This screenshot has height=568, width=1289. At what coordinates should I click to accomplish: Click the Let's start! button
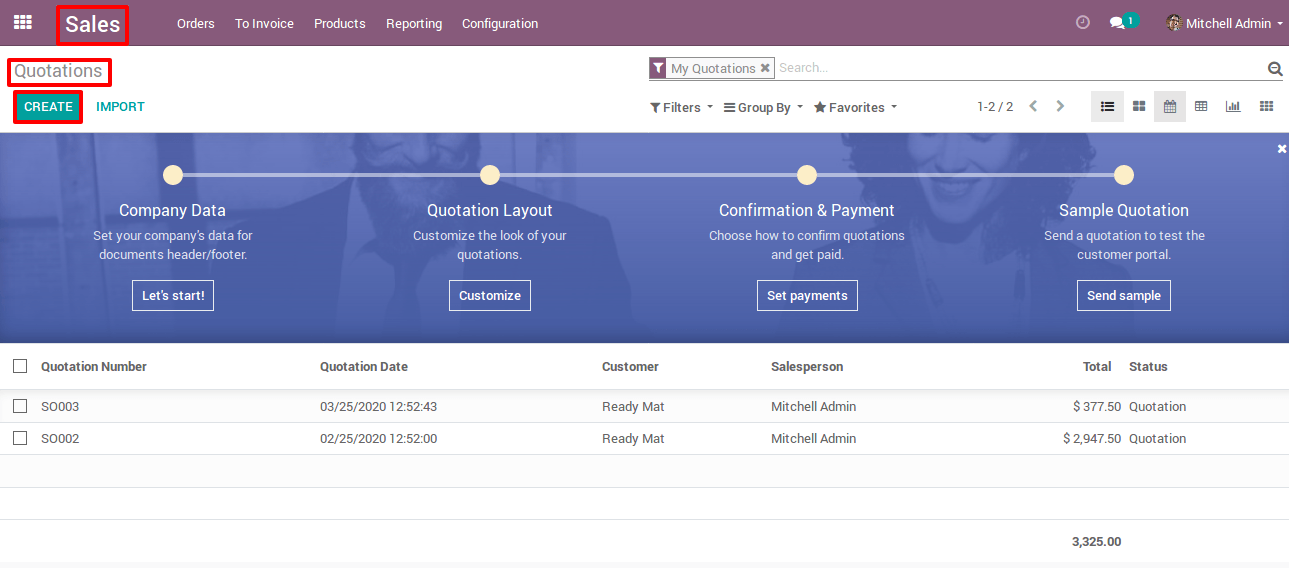173,295
